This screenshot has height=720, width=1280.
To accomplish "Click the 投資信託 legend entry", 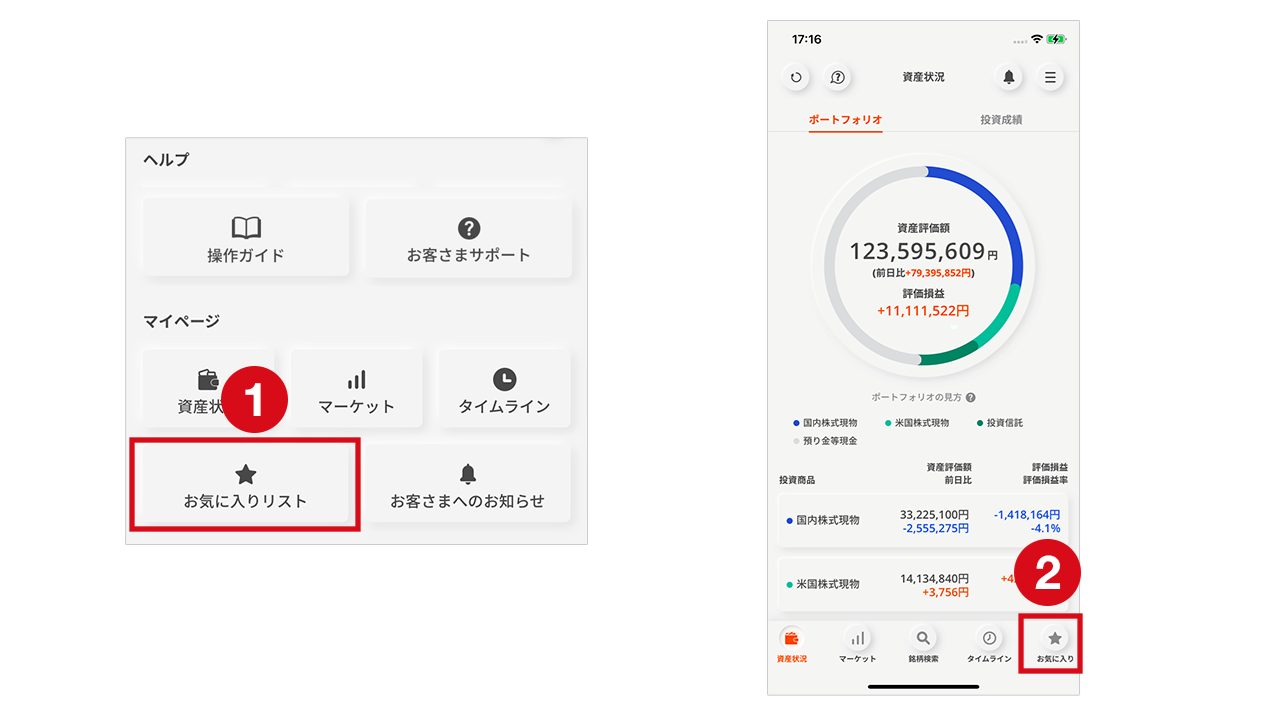I will pos(999,423).
